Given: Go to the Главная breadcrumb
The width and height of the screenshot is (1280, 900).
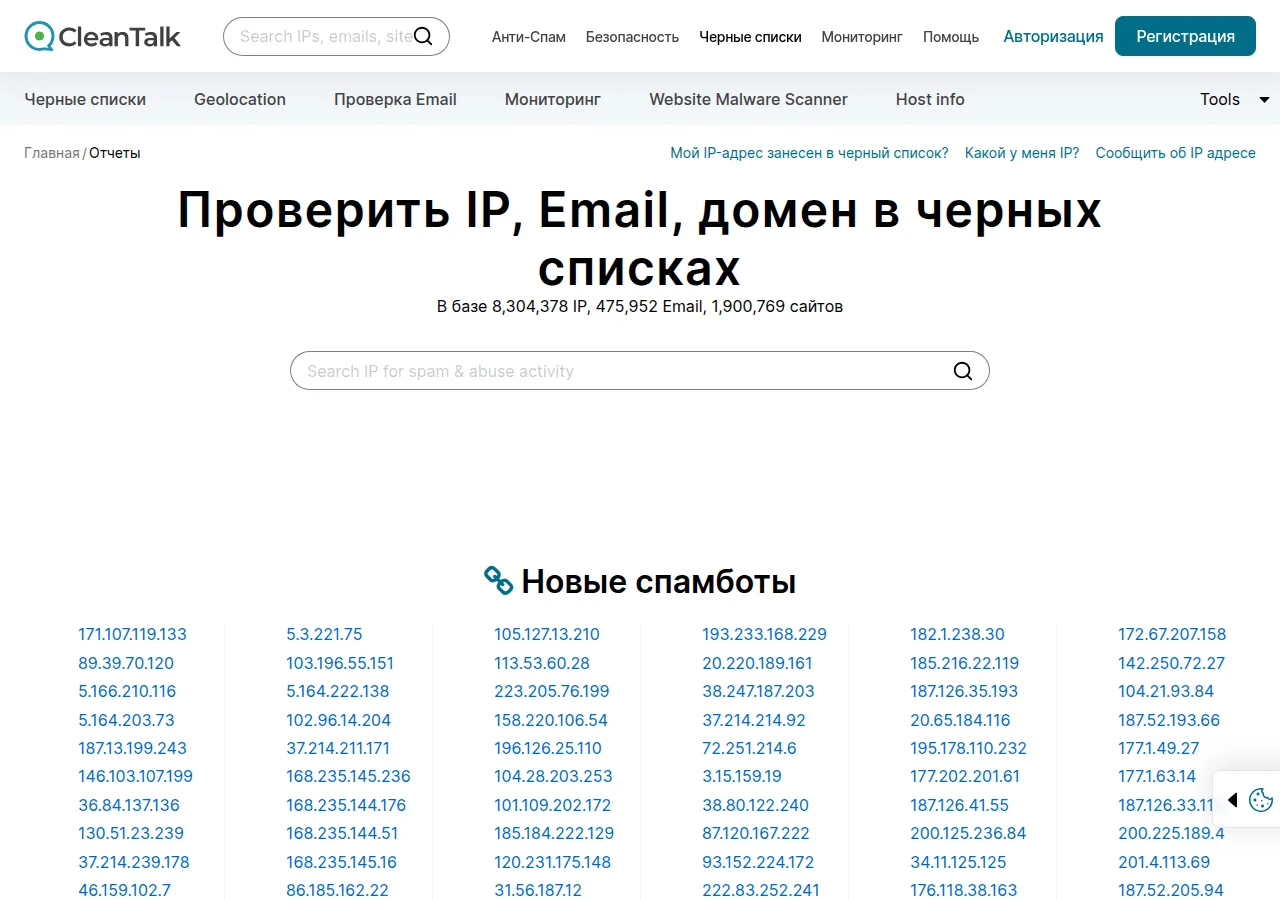Looking at the screenshot, I should tap(52, 153).
